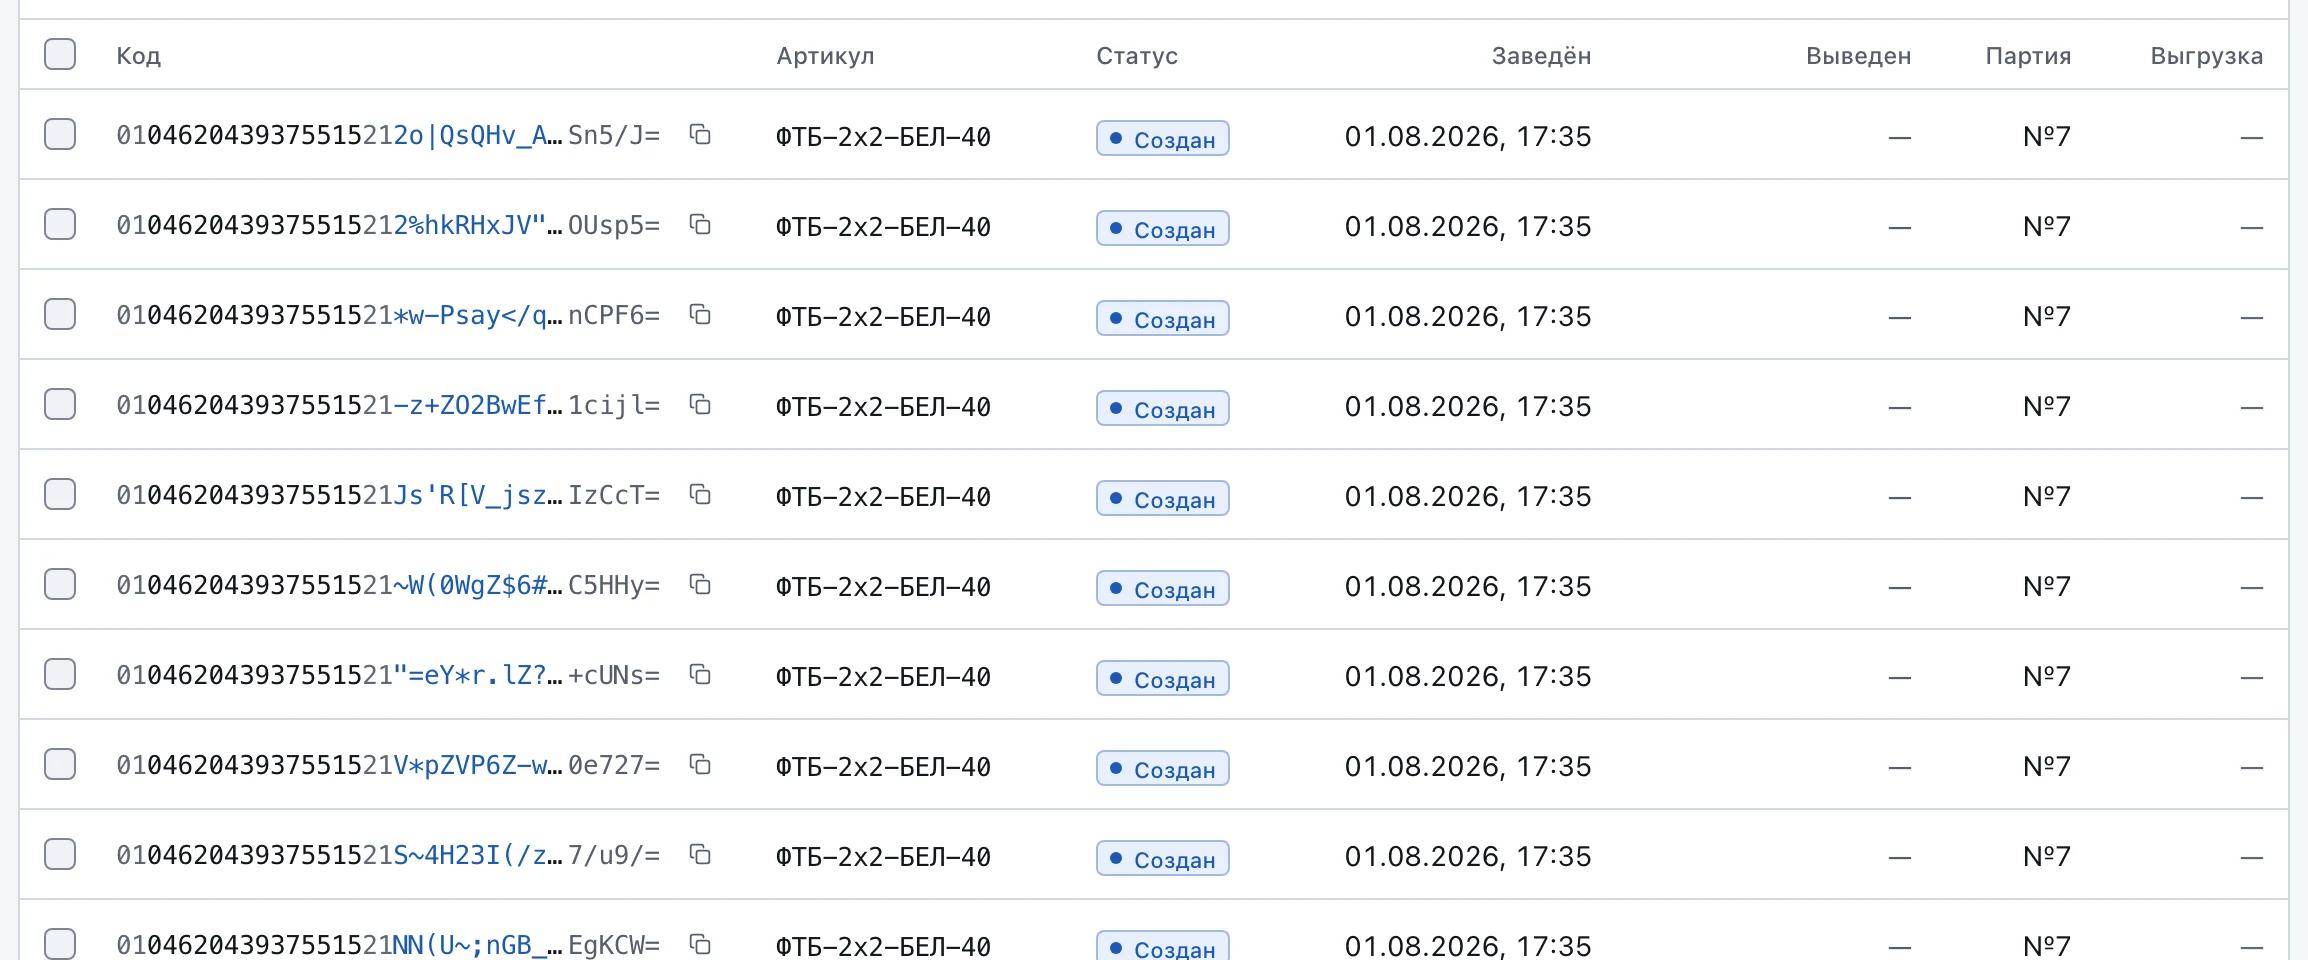Click the Создан status badge in the first row
2308x960 pixels.
point(1162,139)
